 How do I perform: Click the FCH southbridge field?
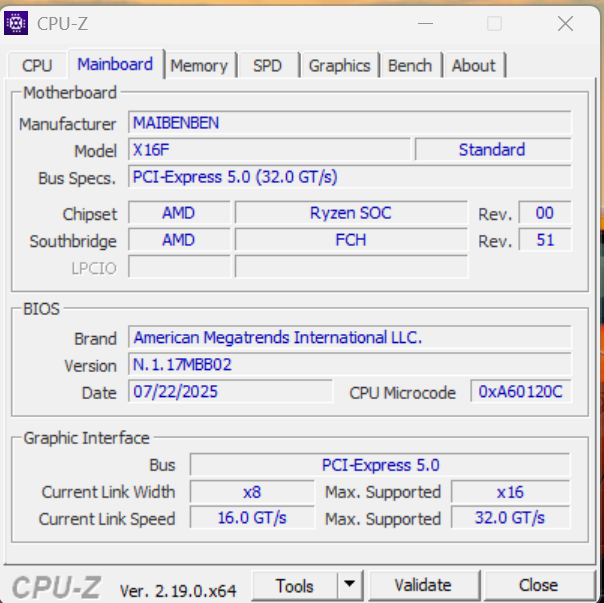[x=351, y=240]
